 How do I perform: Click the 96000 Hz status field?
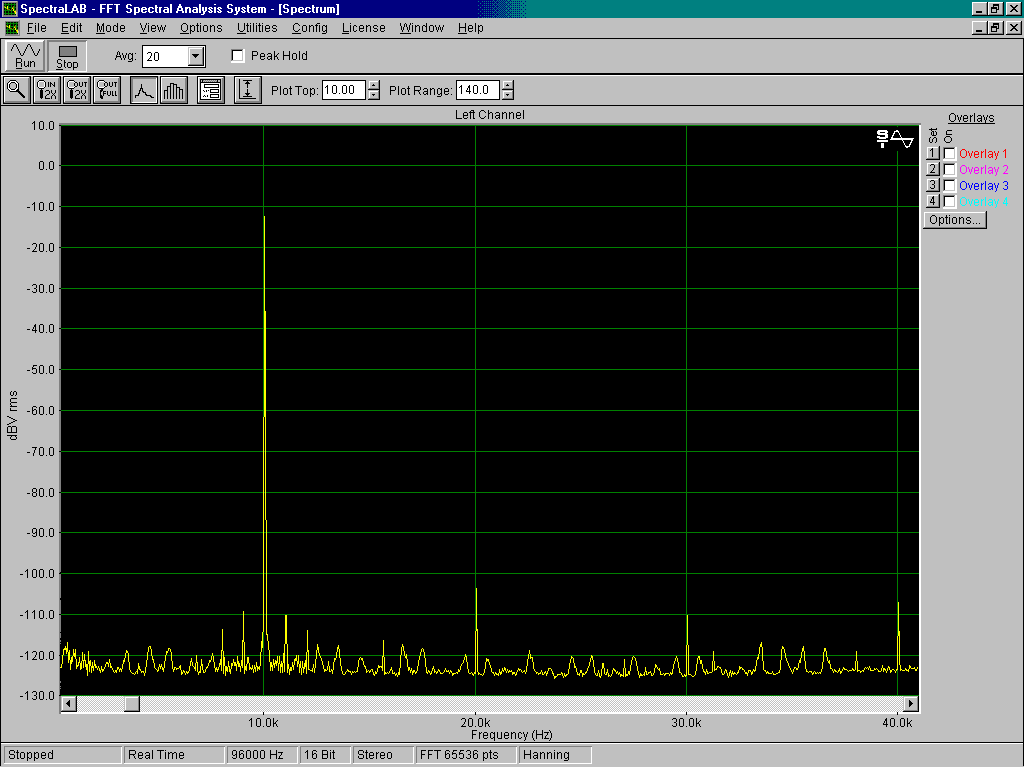(262, 755)
